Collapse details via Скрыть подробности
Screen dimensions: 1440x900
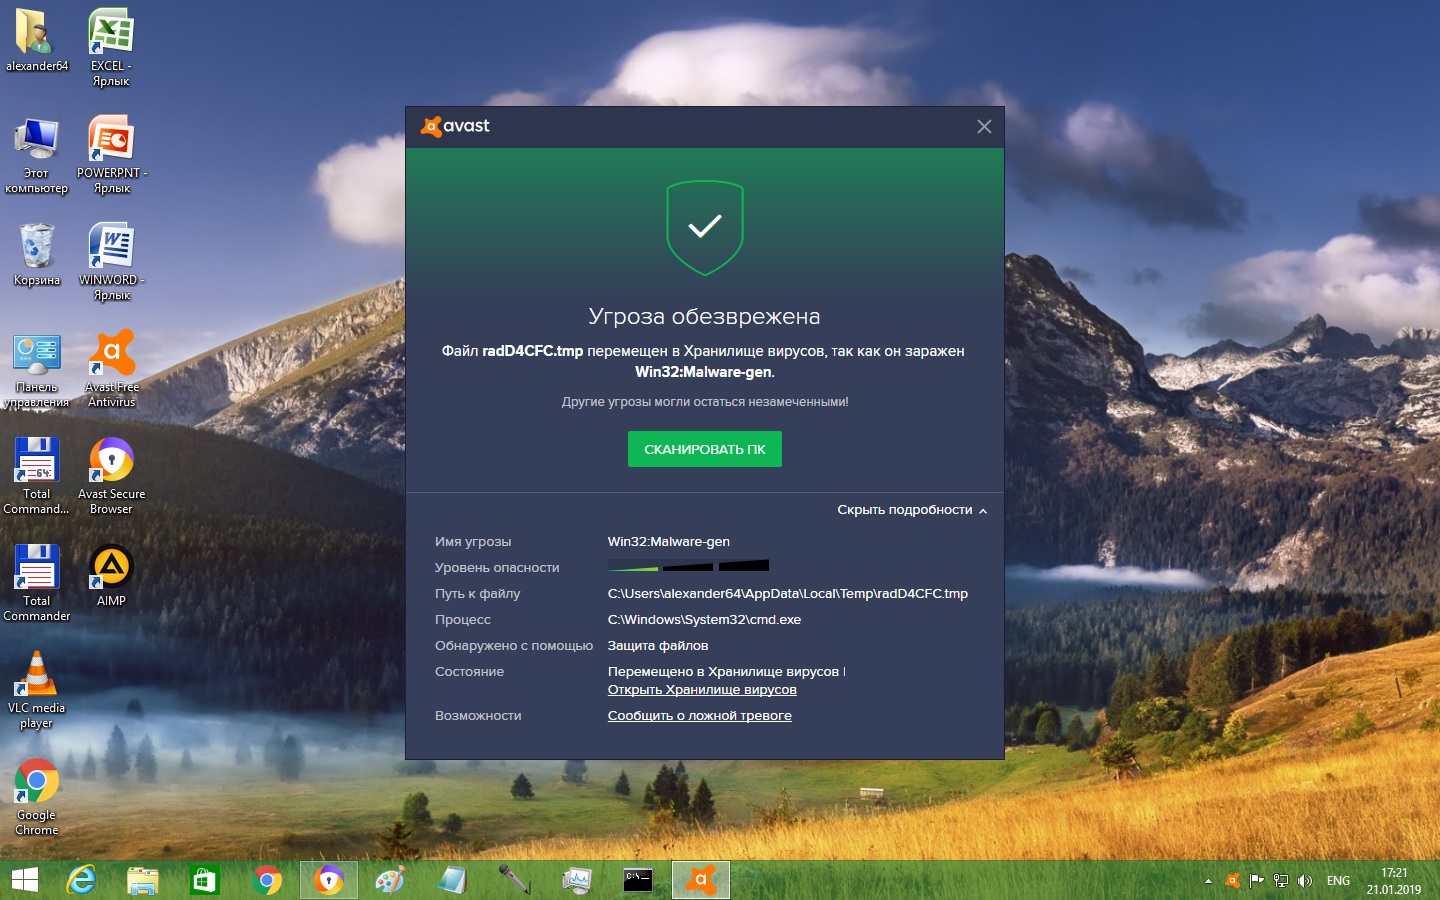coord(912,510)
